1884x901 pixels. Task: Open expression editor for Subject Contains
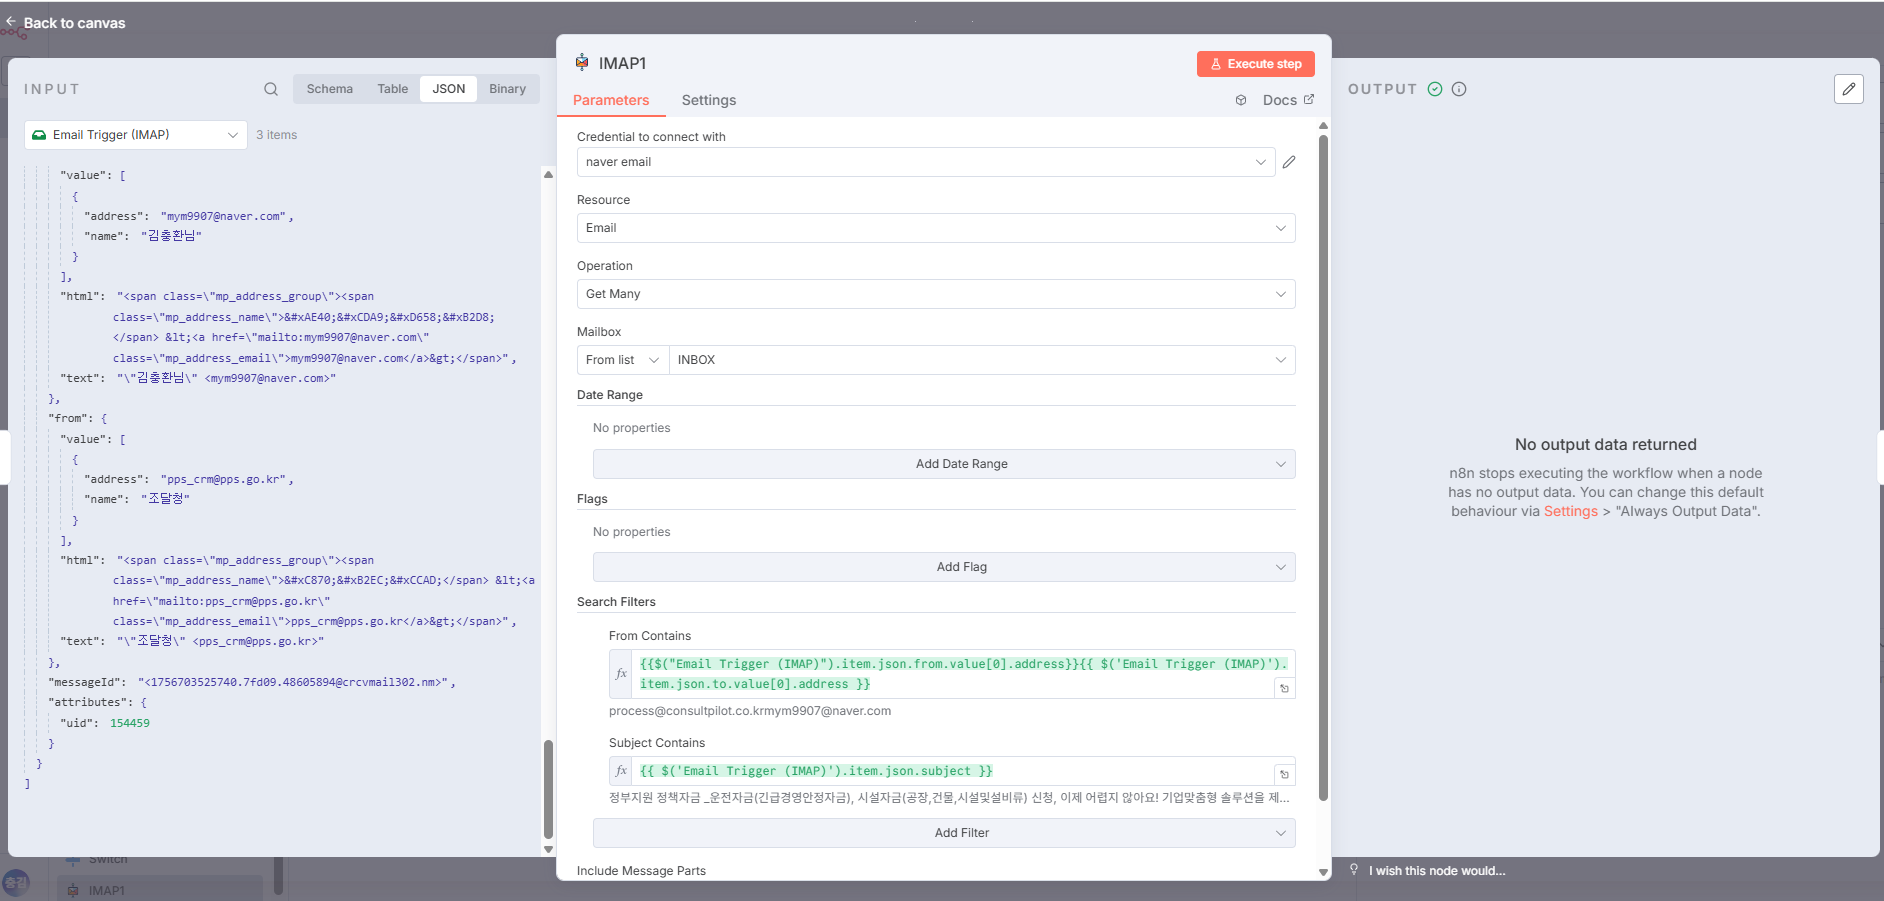coord(1284,774)
